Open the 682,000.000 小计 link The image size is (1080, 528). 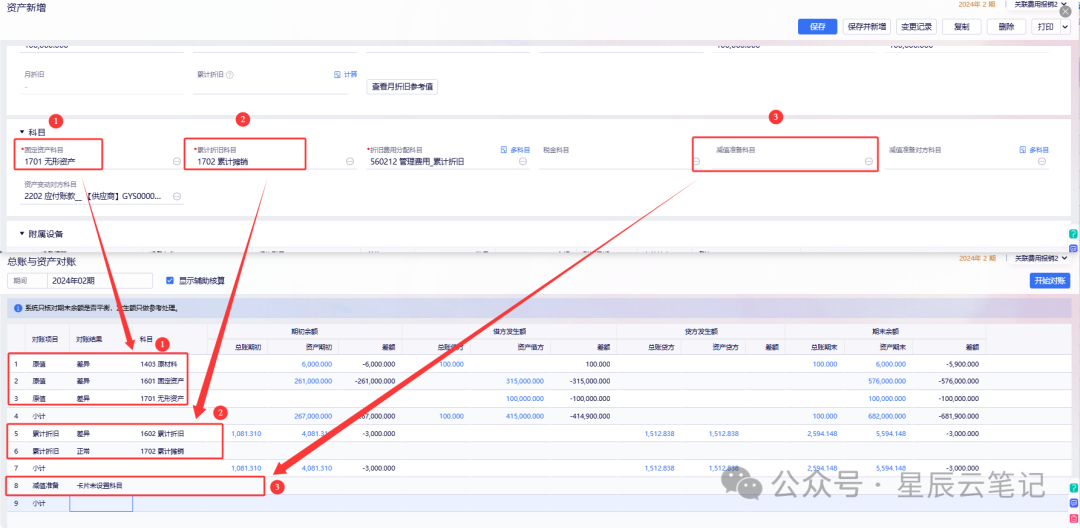coord(886,416)
